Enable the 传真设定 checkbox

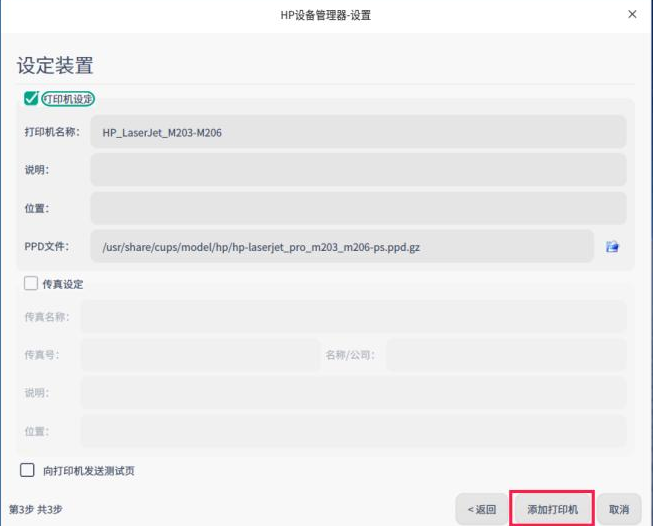(x=31, y=283)
